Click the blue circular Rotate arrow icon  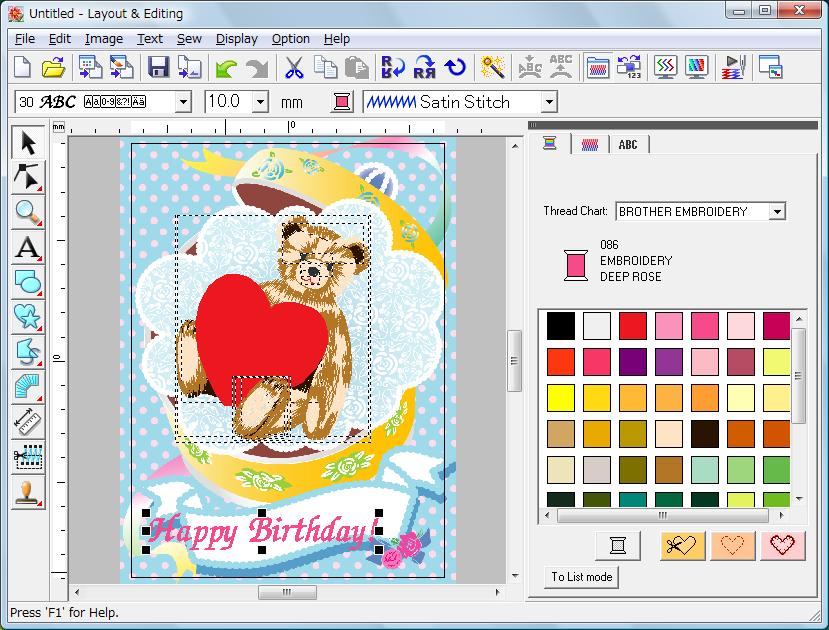(x=455, y=67)
